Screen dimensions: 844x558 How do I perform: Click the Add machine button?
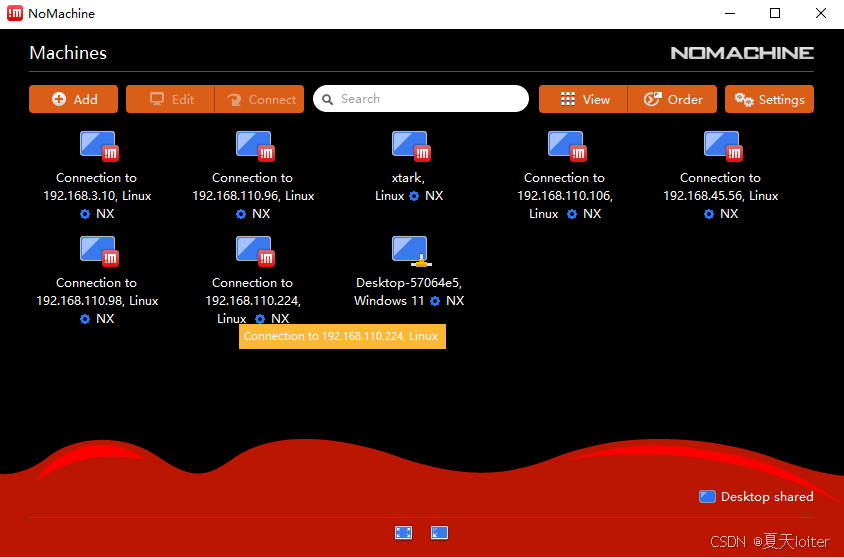click(73, 99)
